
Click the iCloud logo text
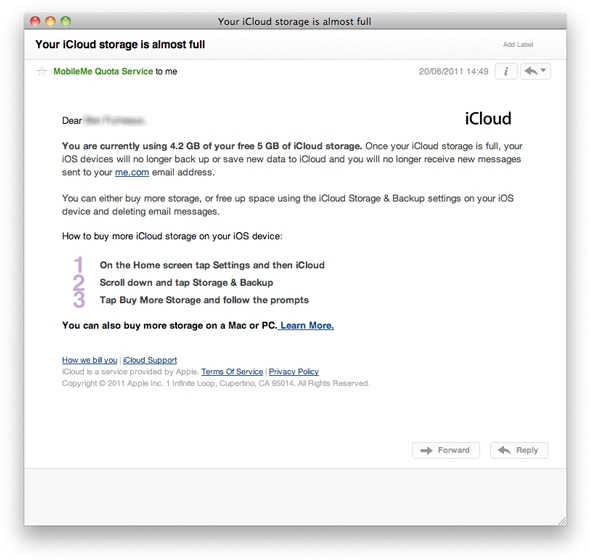pyautogui.click(x=488, y=119)
